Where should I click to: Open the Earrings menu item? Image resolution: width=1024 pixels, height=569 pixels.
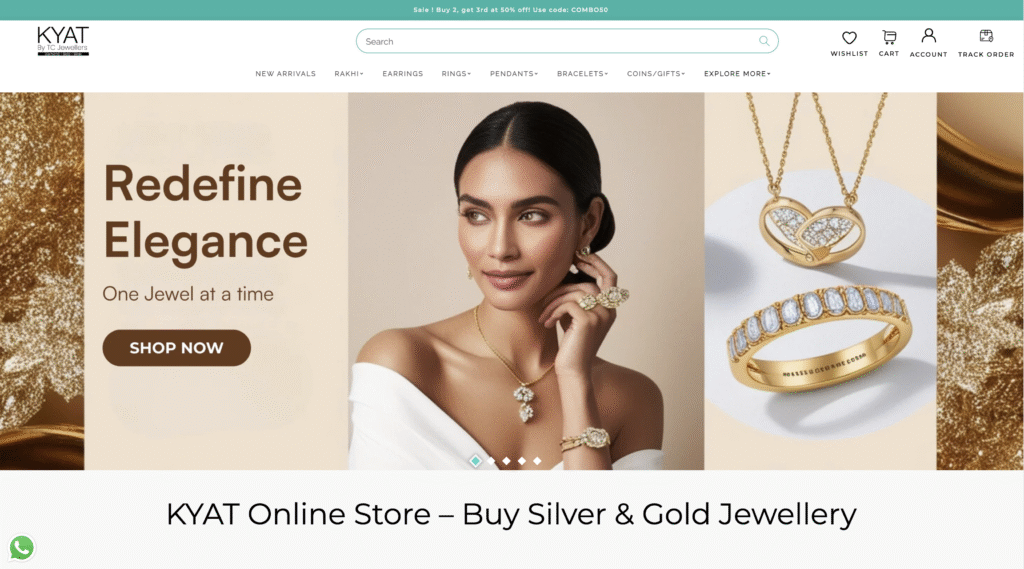pyautogui.click(x=402, y=74)
